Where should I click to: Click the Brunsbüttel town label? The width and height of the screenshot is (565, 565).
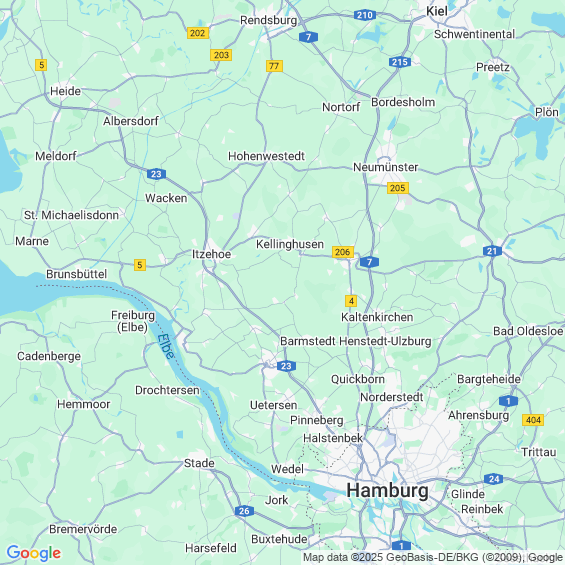(77, 274)
